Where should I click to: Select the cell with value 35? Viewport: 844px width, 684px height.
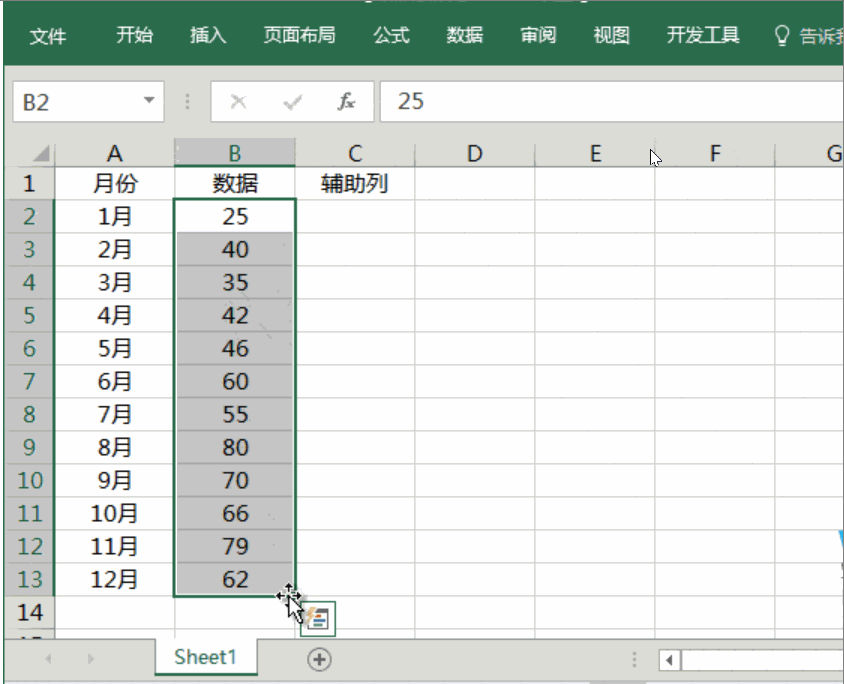coord(235,283)
